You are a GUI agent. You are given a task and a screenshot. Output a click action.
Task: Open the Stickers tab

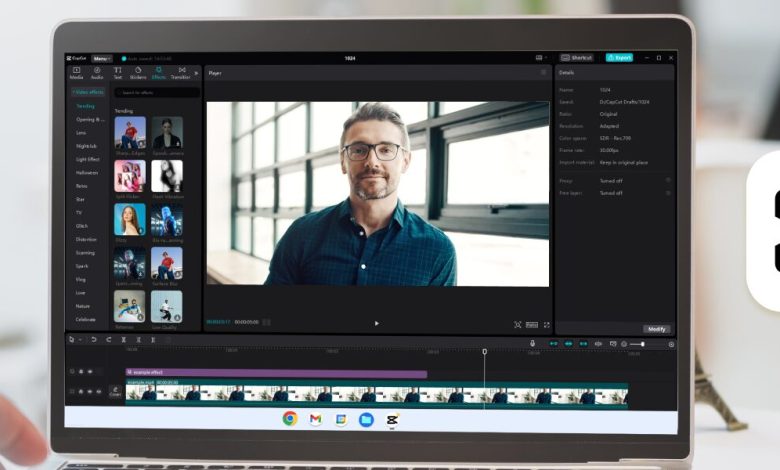pos(138,73)
